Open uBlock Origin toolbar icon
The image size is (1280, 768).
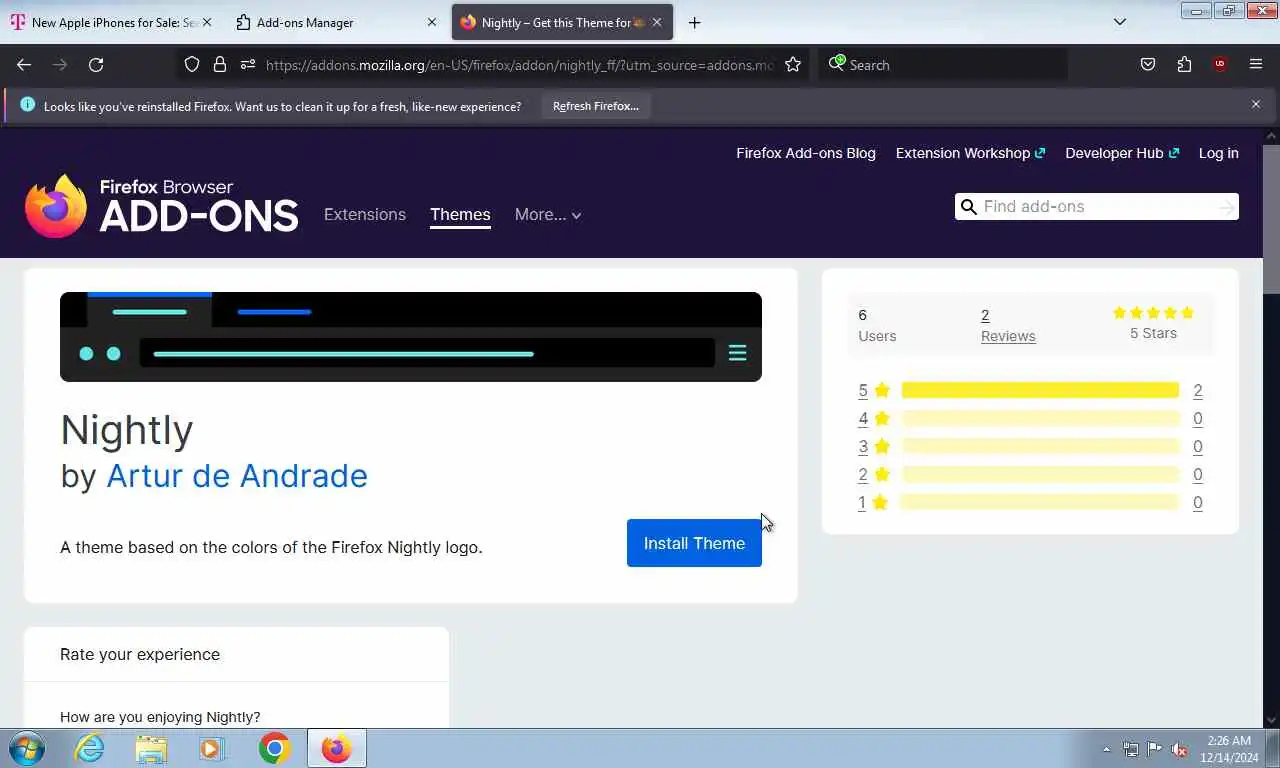1220,64
